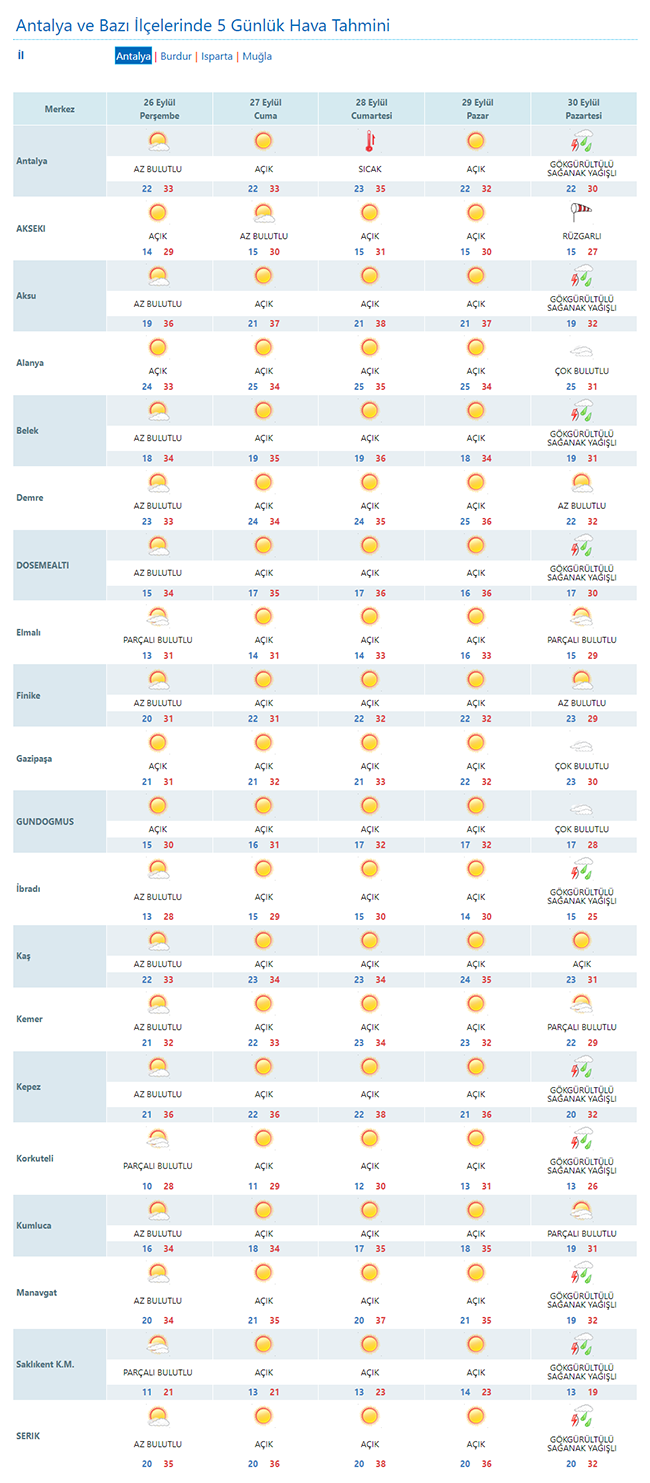The height and width of the screenshot is (1483, 650).
Task: Select the Alanya district row label
Action: tap(30, 363)
